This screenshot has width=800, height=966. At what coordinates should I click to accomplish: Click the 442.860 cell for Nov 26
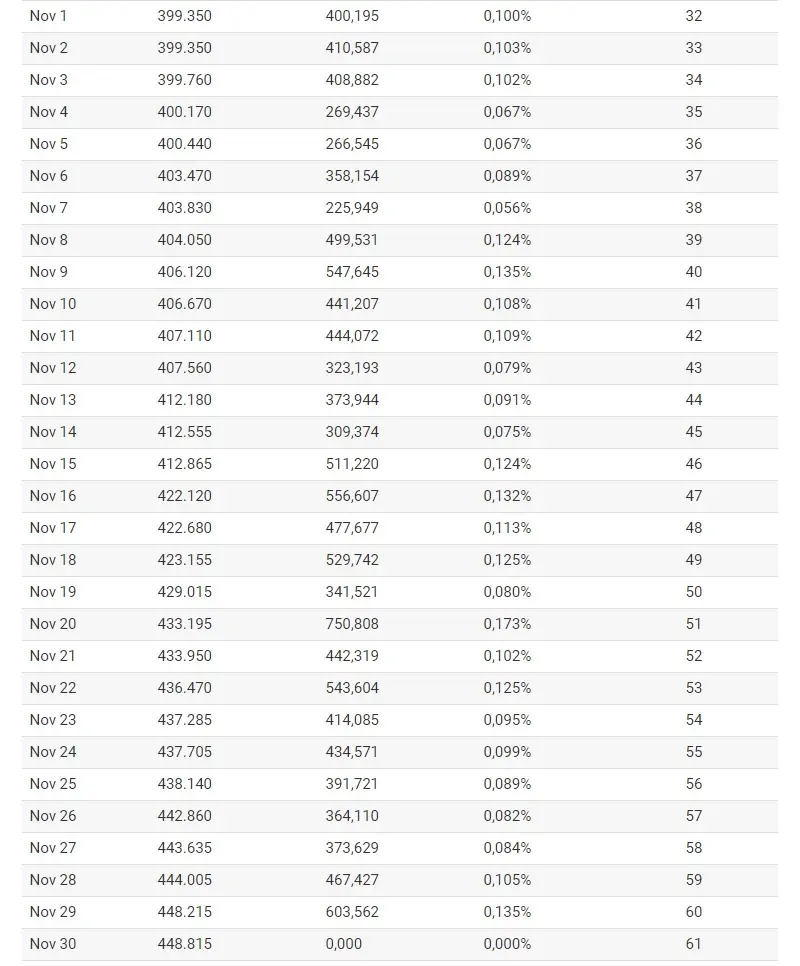tap(184, 817)
